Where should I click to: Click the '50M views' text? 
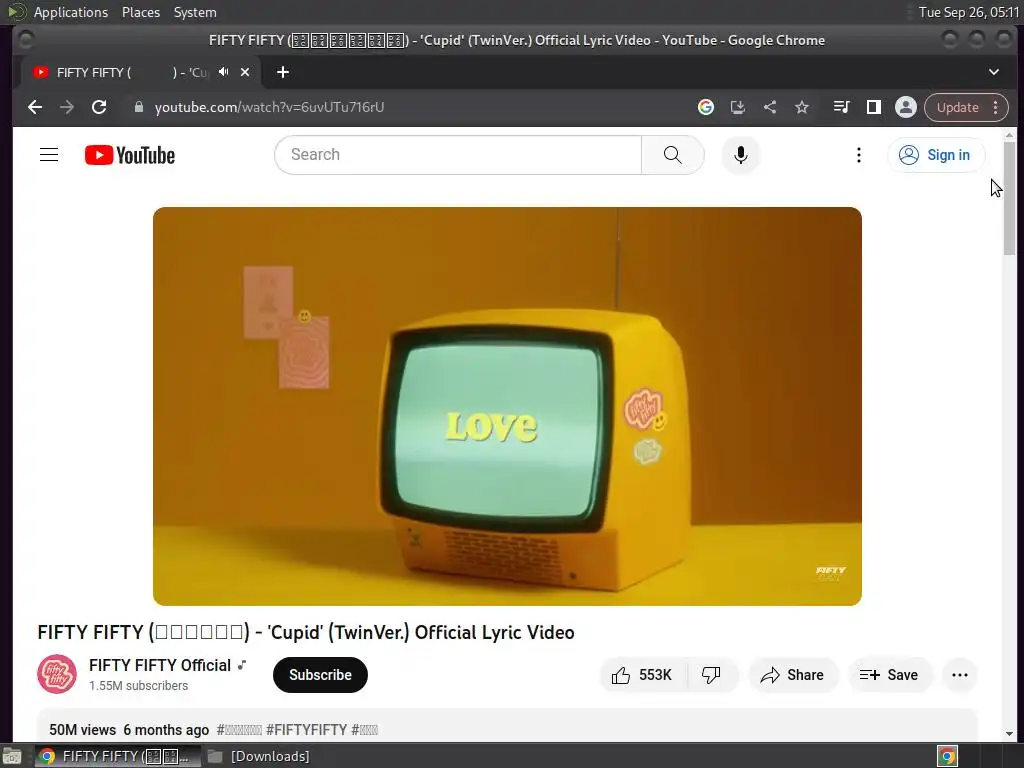click(x=82, y=729)
